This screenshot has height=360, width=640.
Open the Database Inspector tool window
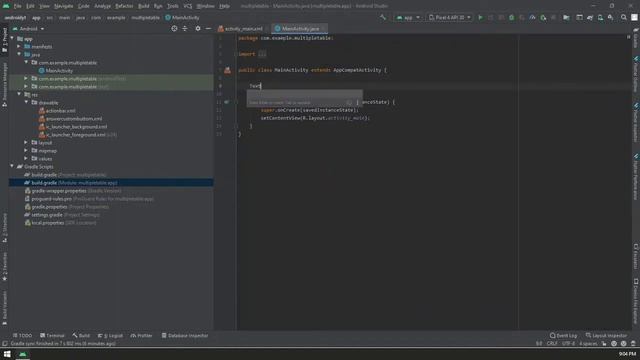185,336
